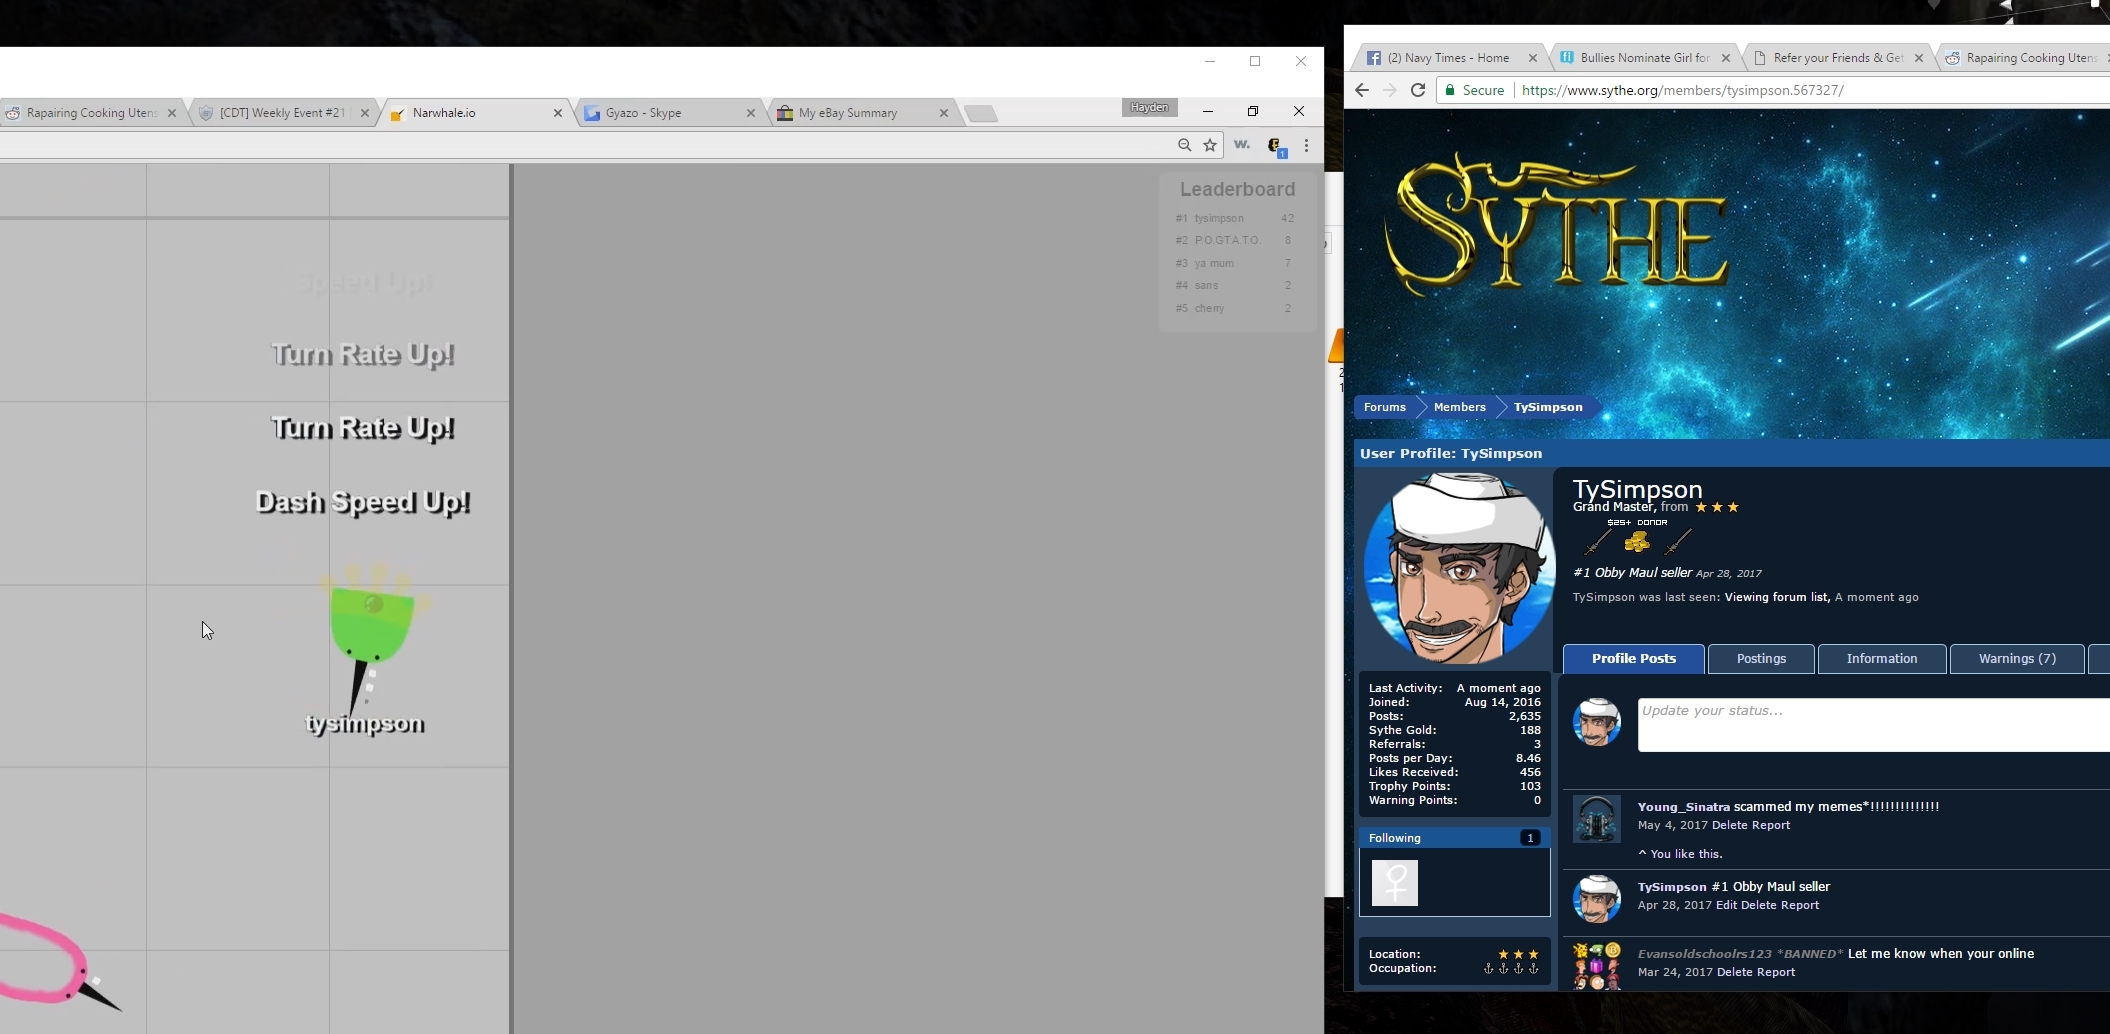Open the Information tab
The width and height of the screenshot is (2110, 1034).
tap(1882, 658)
